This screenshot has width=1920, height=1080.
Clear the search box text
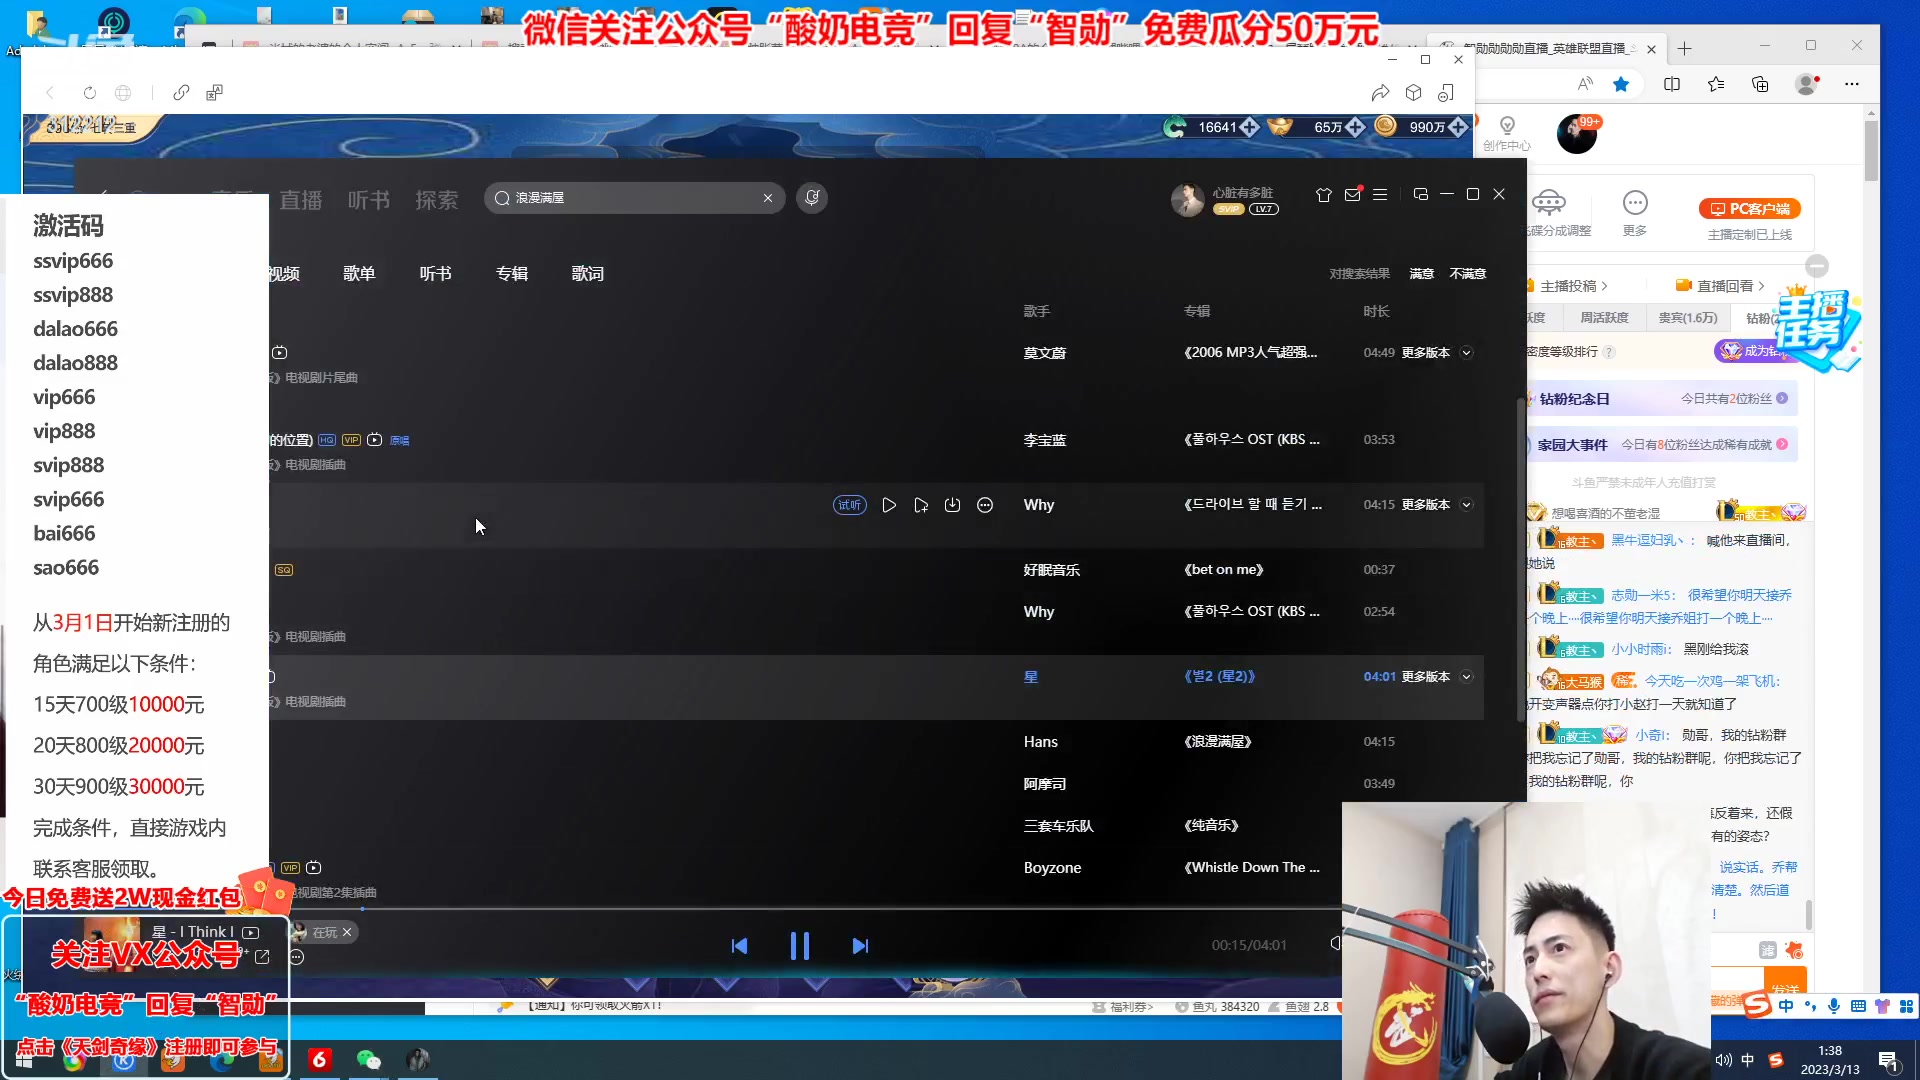click(x=768, y=198)
